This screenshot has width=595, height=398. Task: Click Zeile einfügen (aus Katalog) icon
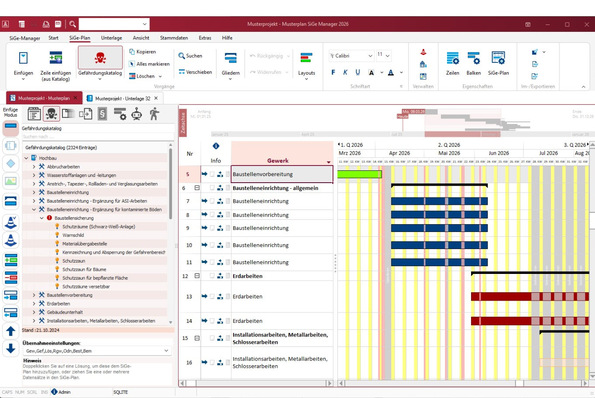click(56, 58)
